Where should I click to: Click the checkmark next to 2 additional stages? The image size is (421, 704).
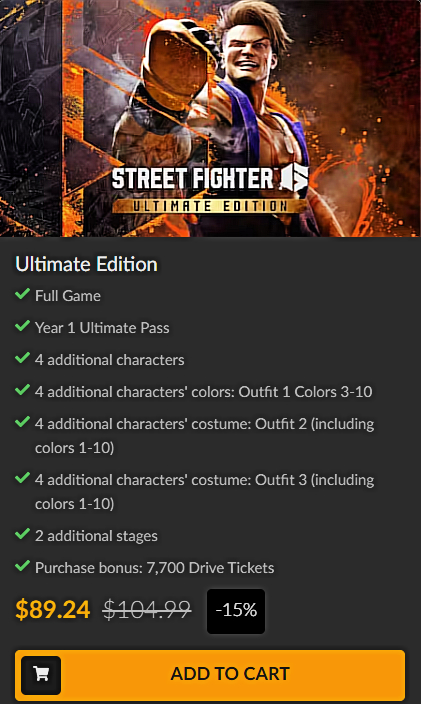(x=22, y=534)
